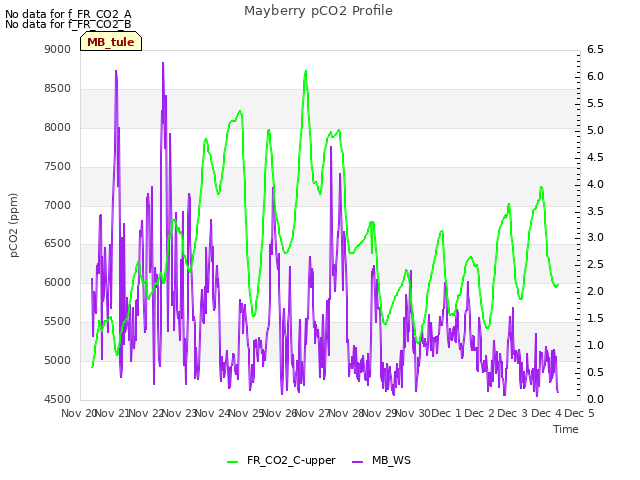Click the Dec 1 date label
This screenshot has width=640, height=480.
[446, 413]
